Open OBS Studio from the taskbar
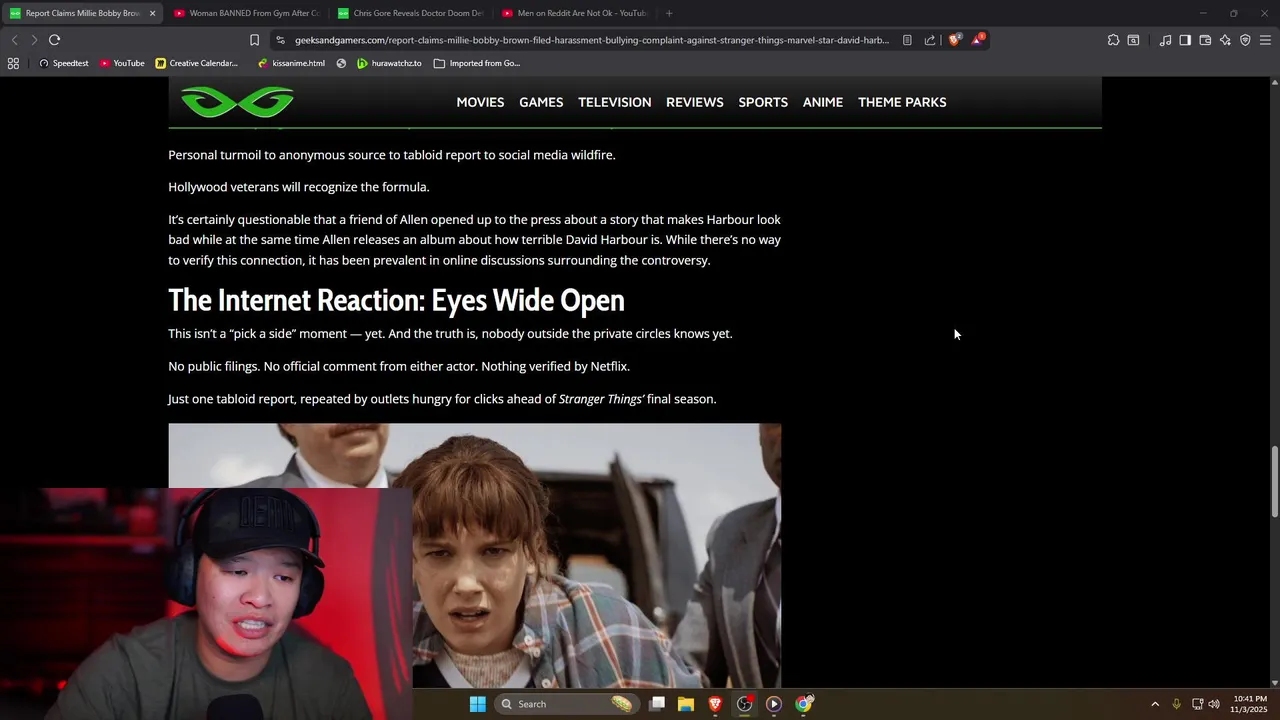The height and width of the screenshot is (720, 1280). pos(744,704)
